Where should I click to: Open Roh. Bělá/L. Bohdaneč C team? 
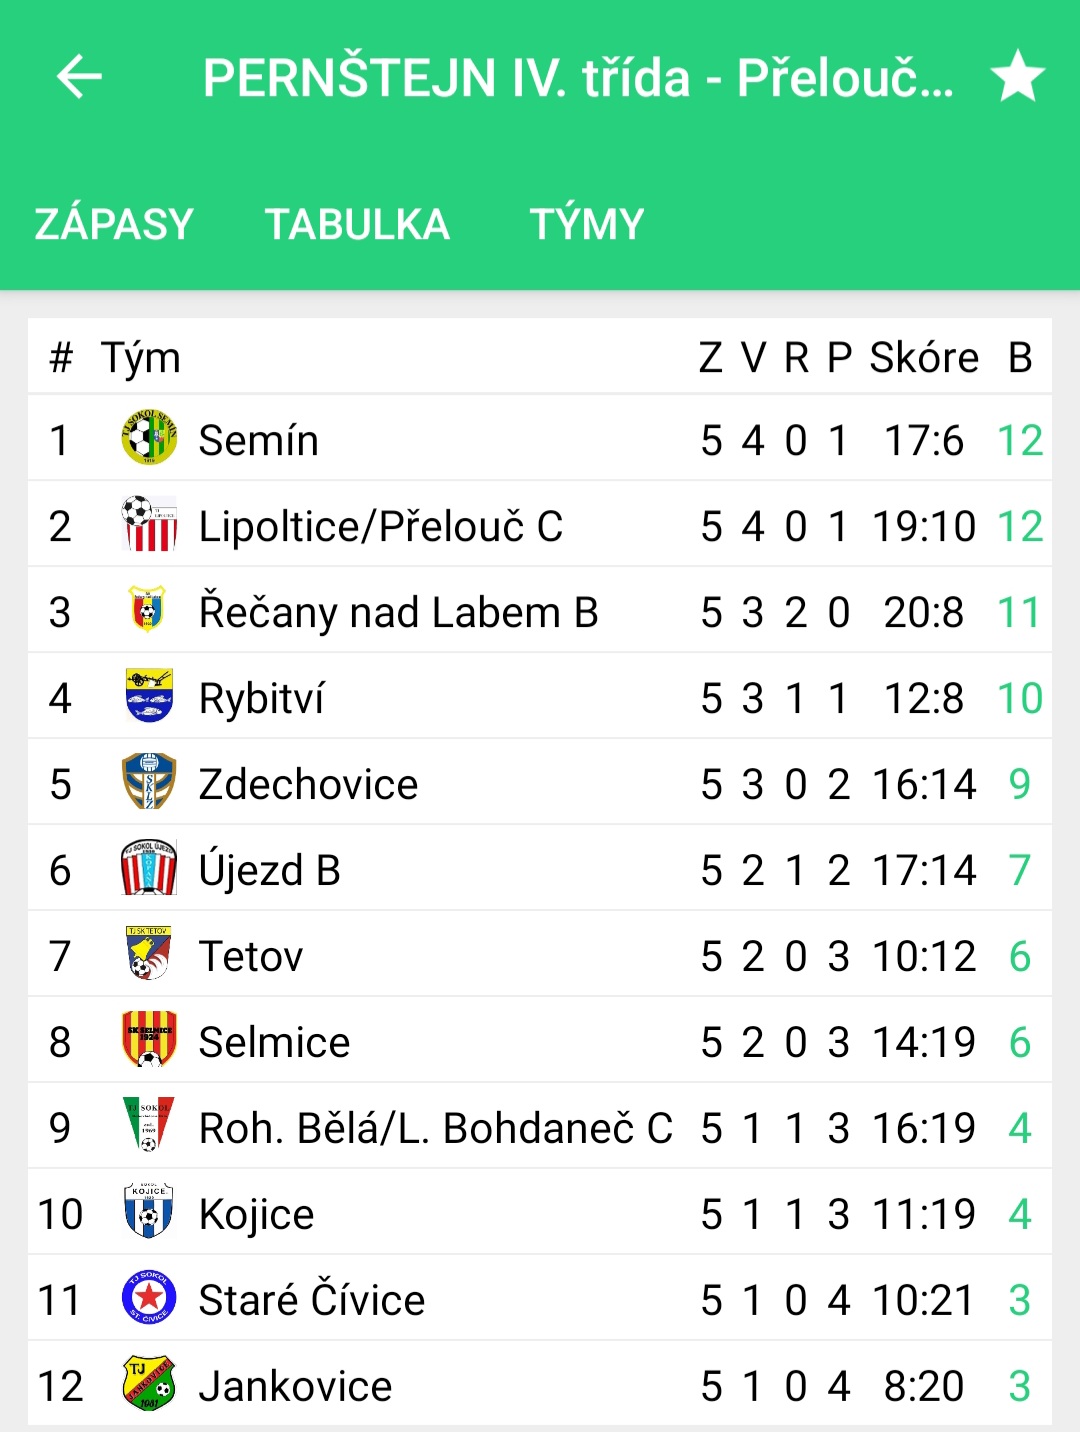click(435, 1128)
